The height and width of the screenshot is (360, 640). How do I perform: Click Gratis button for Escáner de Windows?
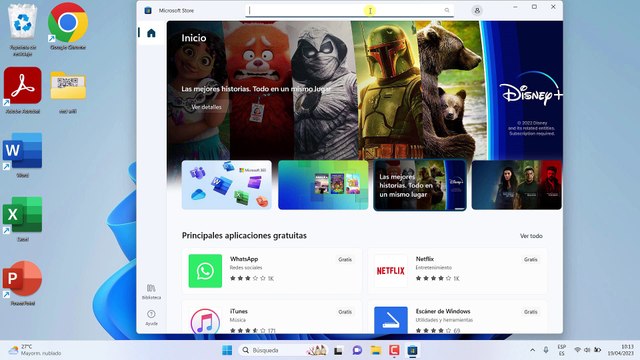tap(531, 312)
